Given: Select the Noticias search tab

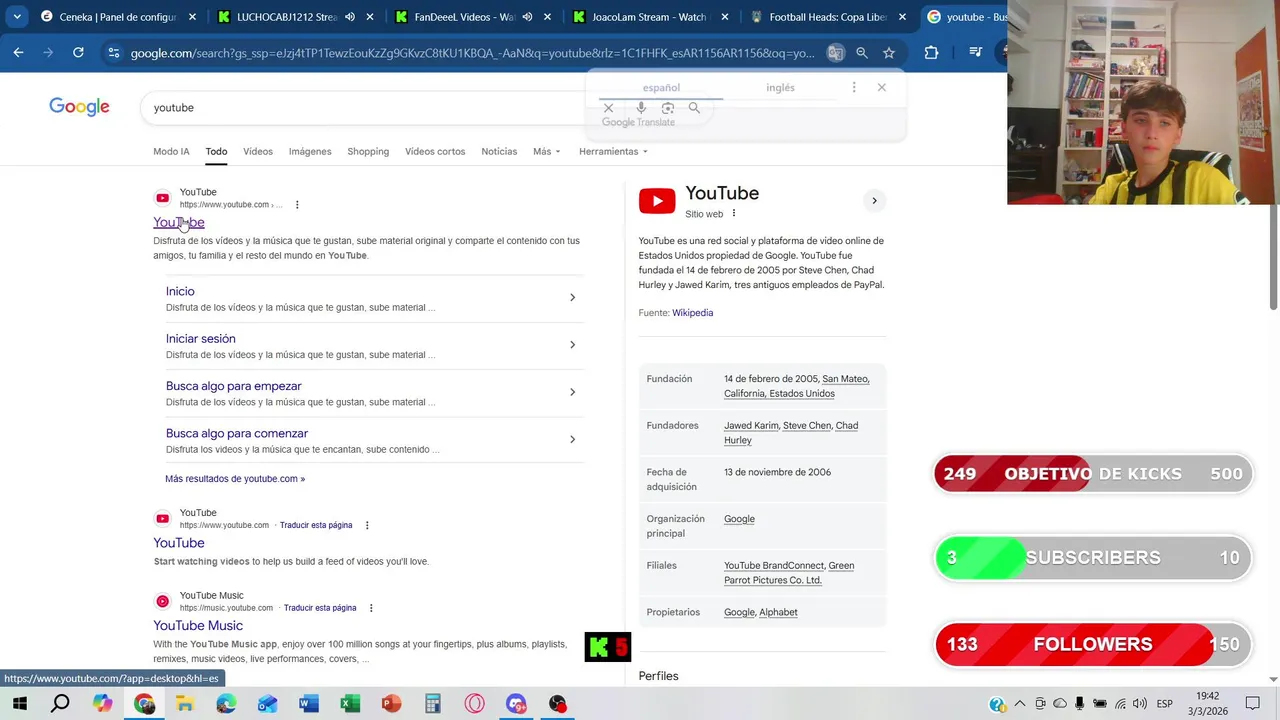Looking at the screenshot, I should [499, 151].
